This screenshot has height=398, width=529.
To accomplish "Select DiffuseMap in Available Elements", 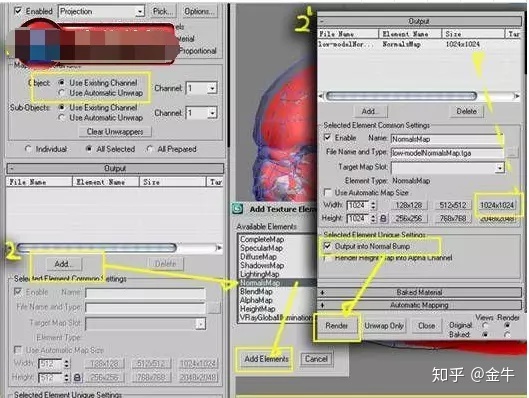I will (x=258, y=257).
